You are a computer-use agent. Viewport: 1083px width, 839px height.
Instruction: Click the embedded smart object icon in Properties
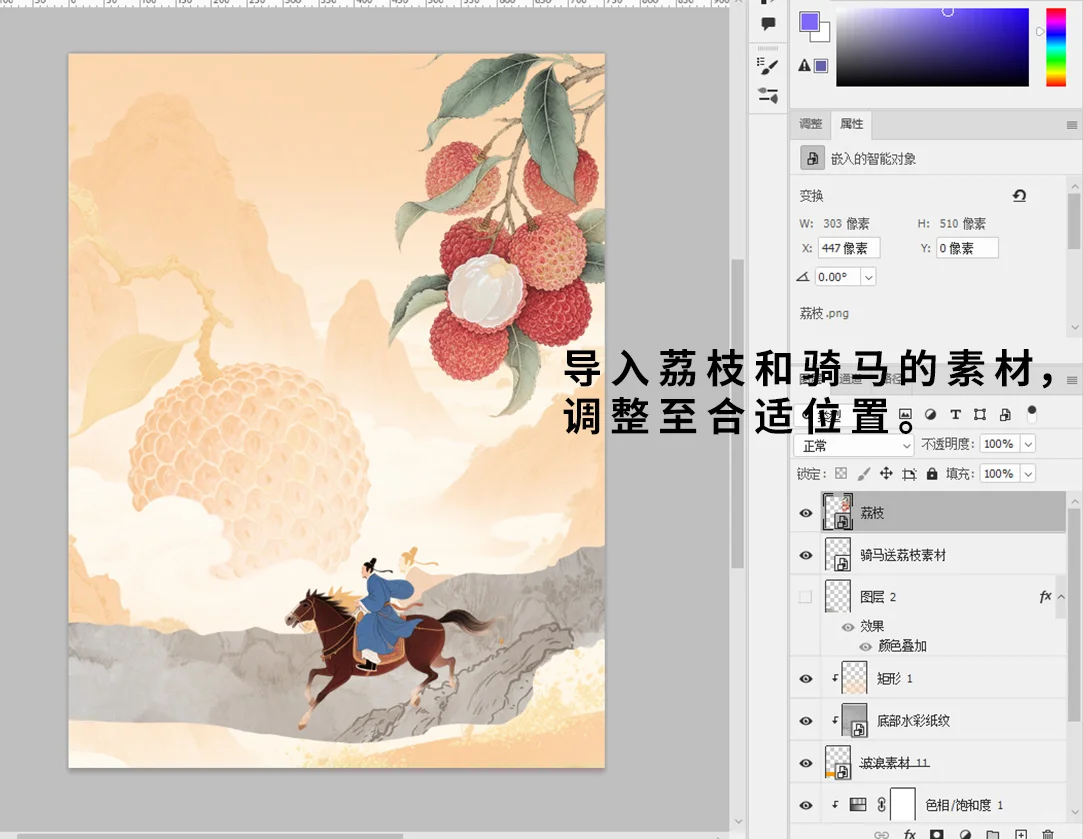812,158
